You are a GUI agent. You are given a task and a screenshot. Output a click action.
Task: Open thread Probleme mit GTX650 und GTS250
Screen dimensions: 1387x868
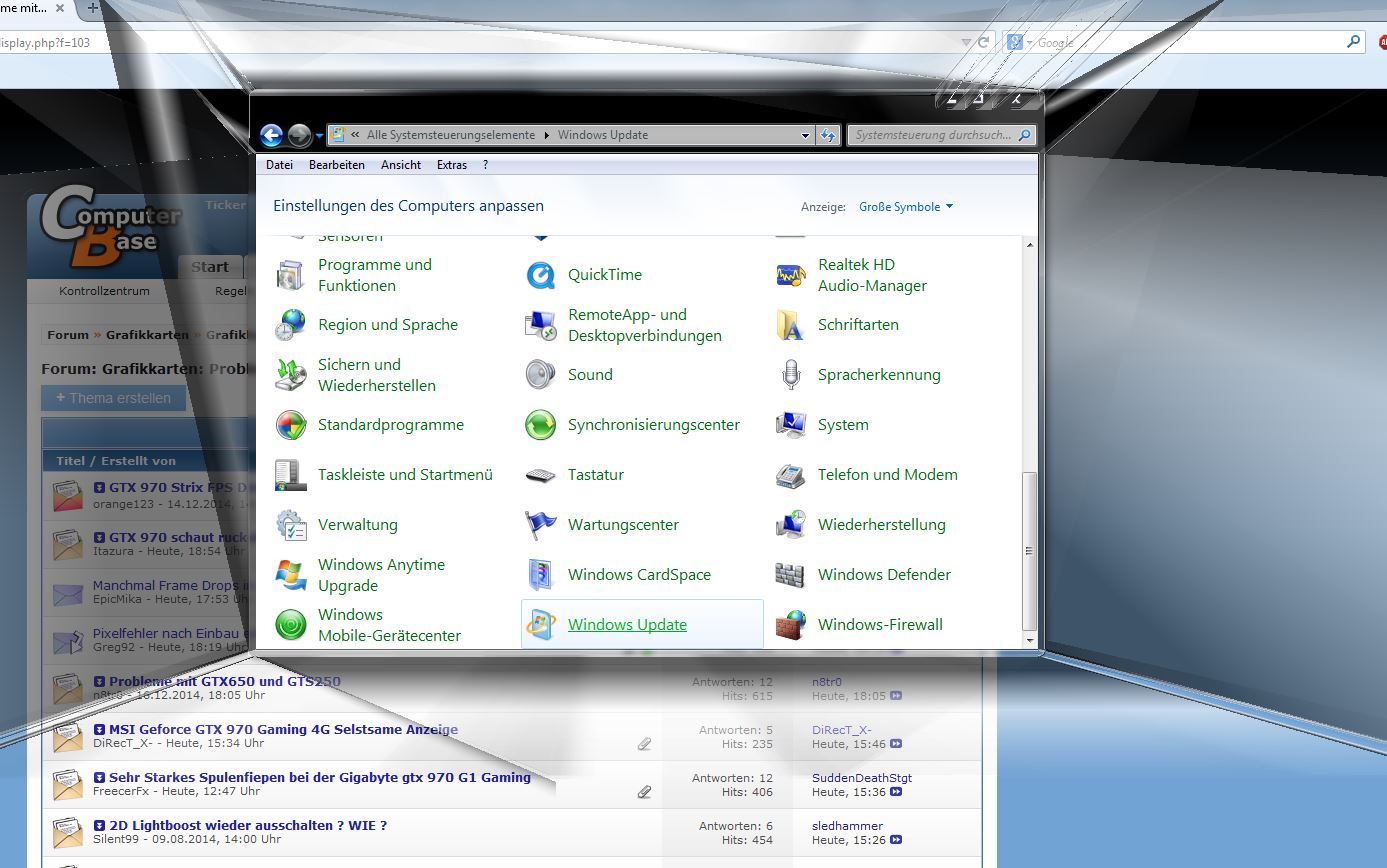click(x=225, y=681)
